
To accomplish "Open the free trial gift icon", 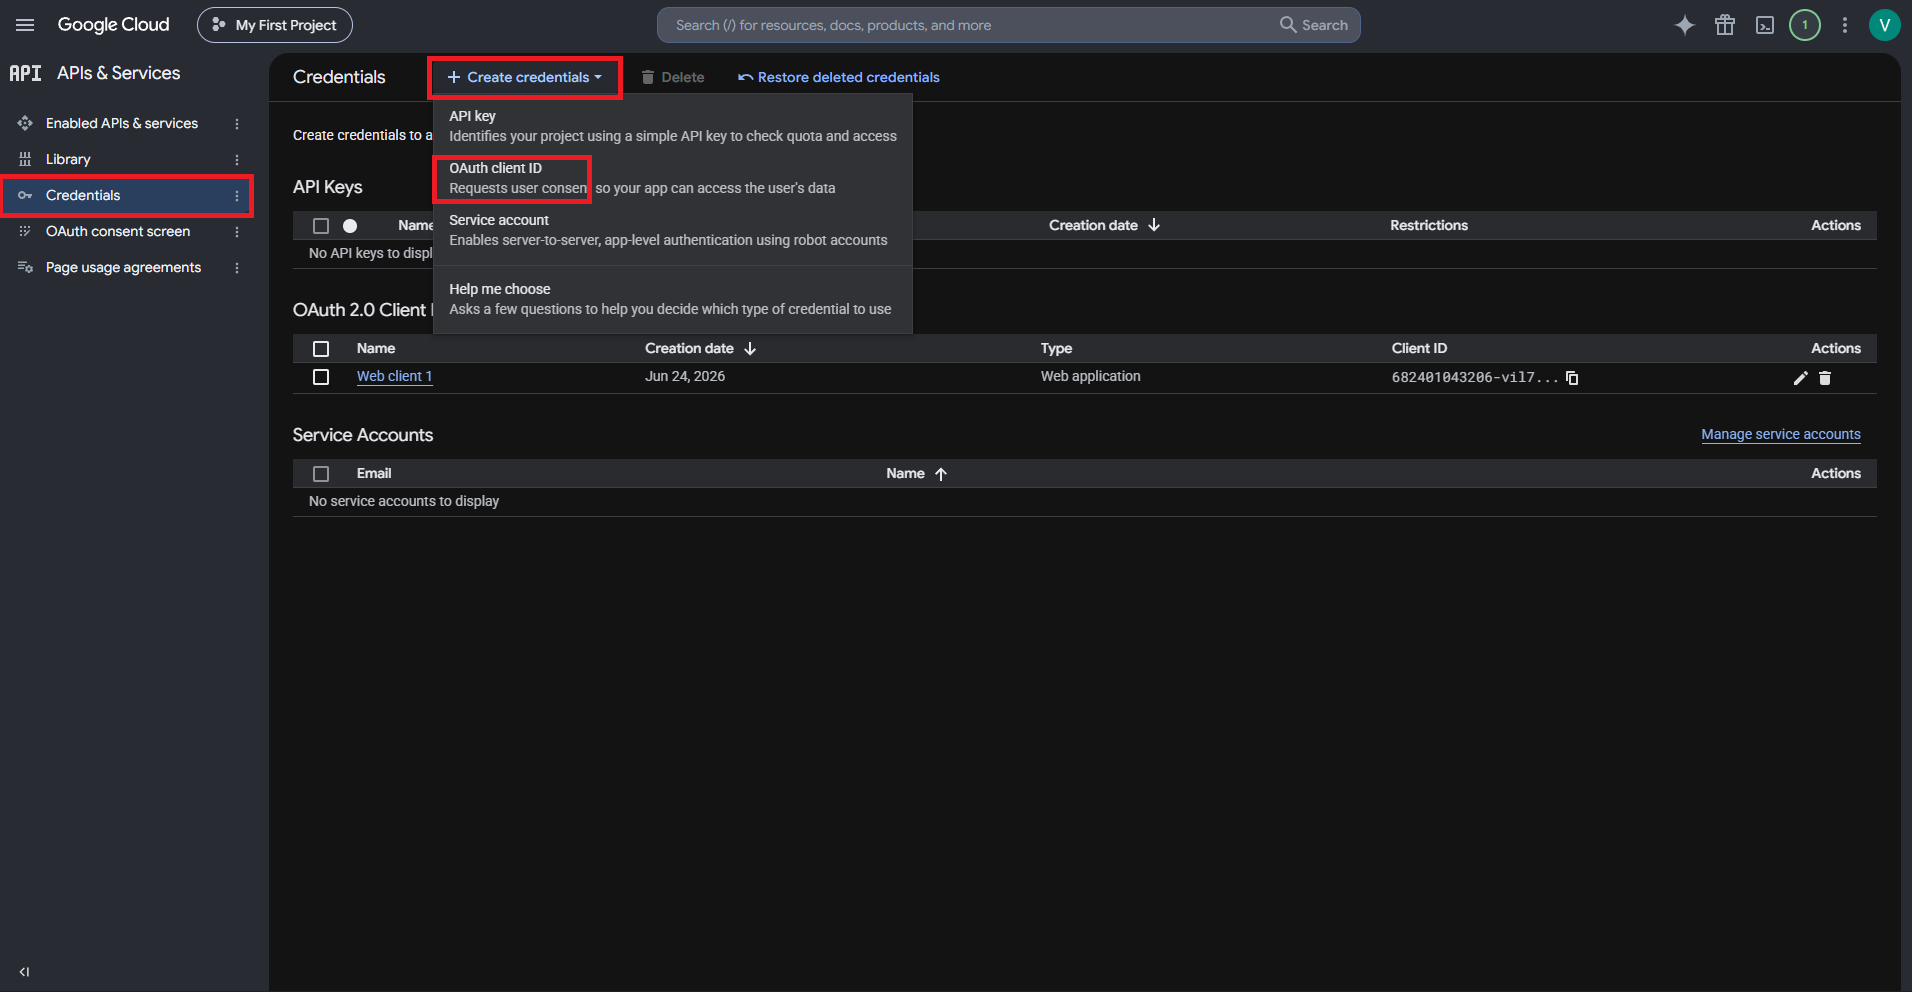I will pos(1725,25).
